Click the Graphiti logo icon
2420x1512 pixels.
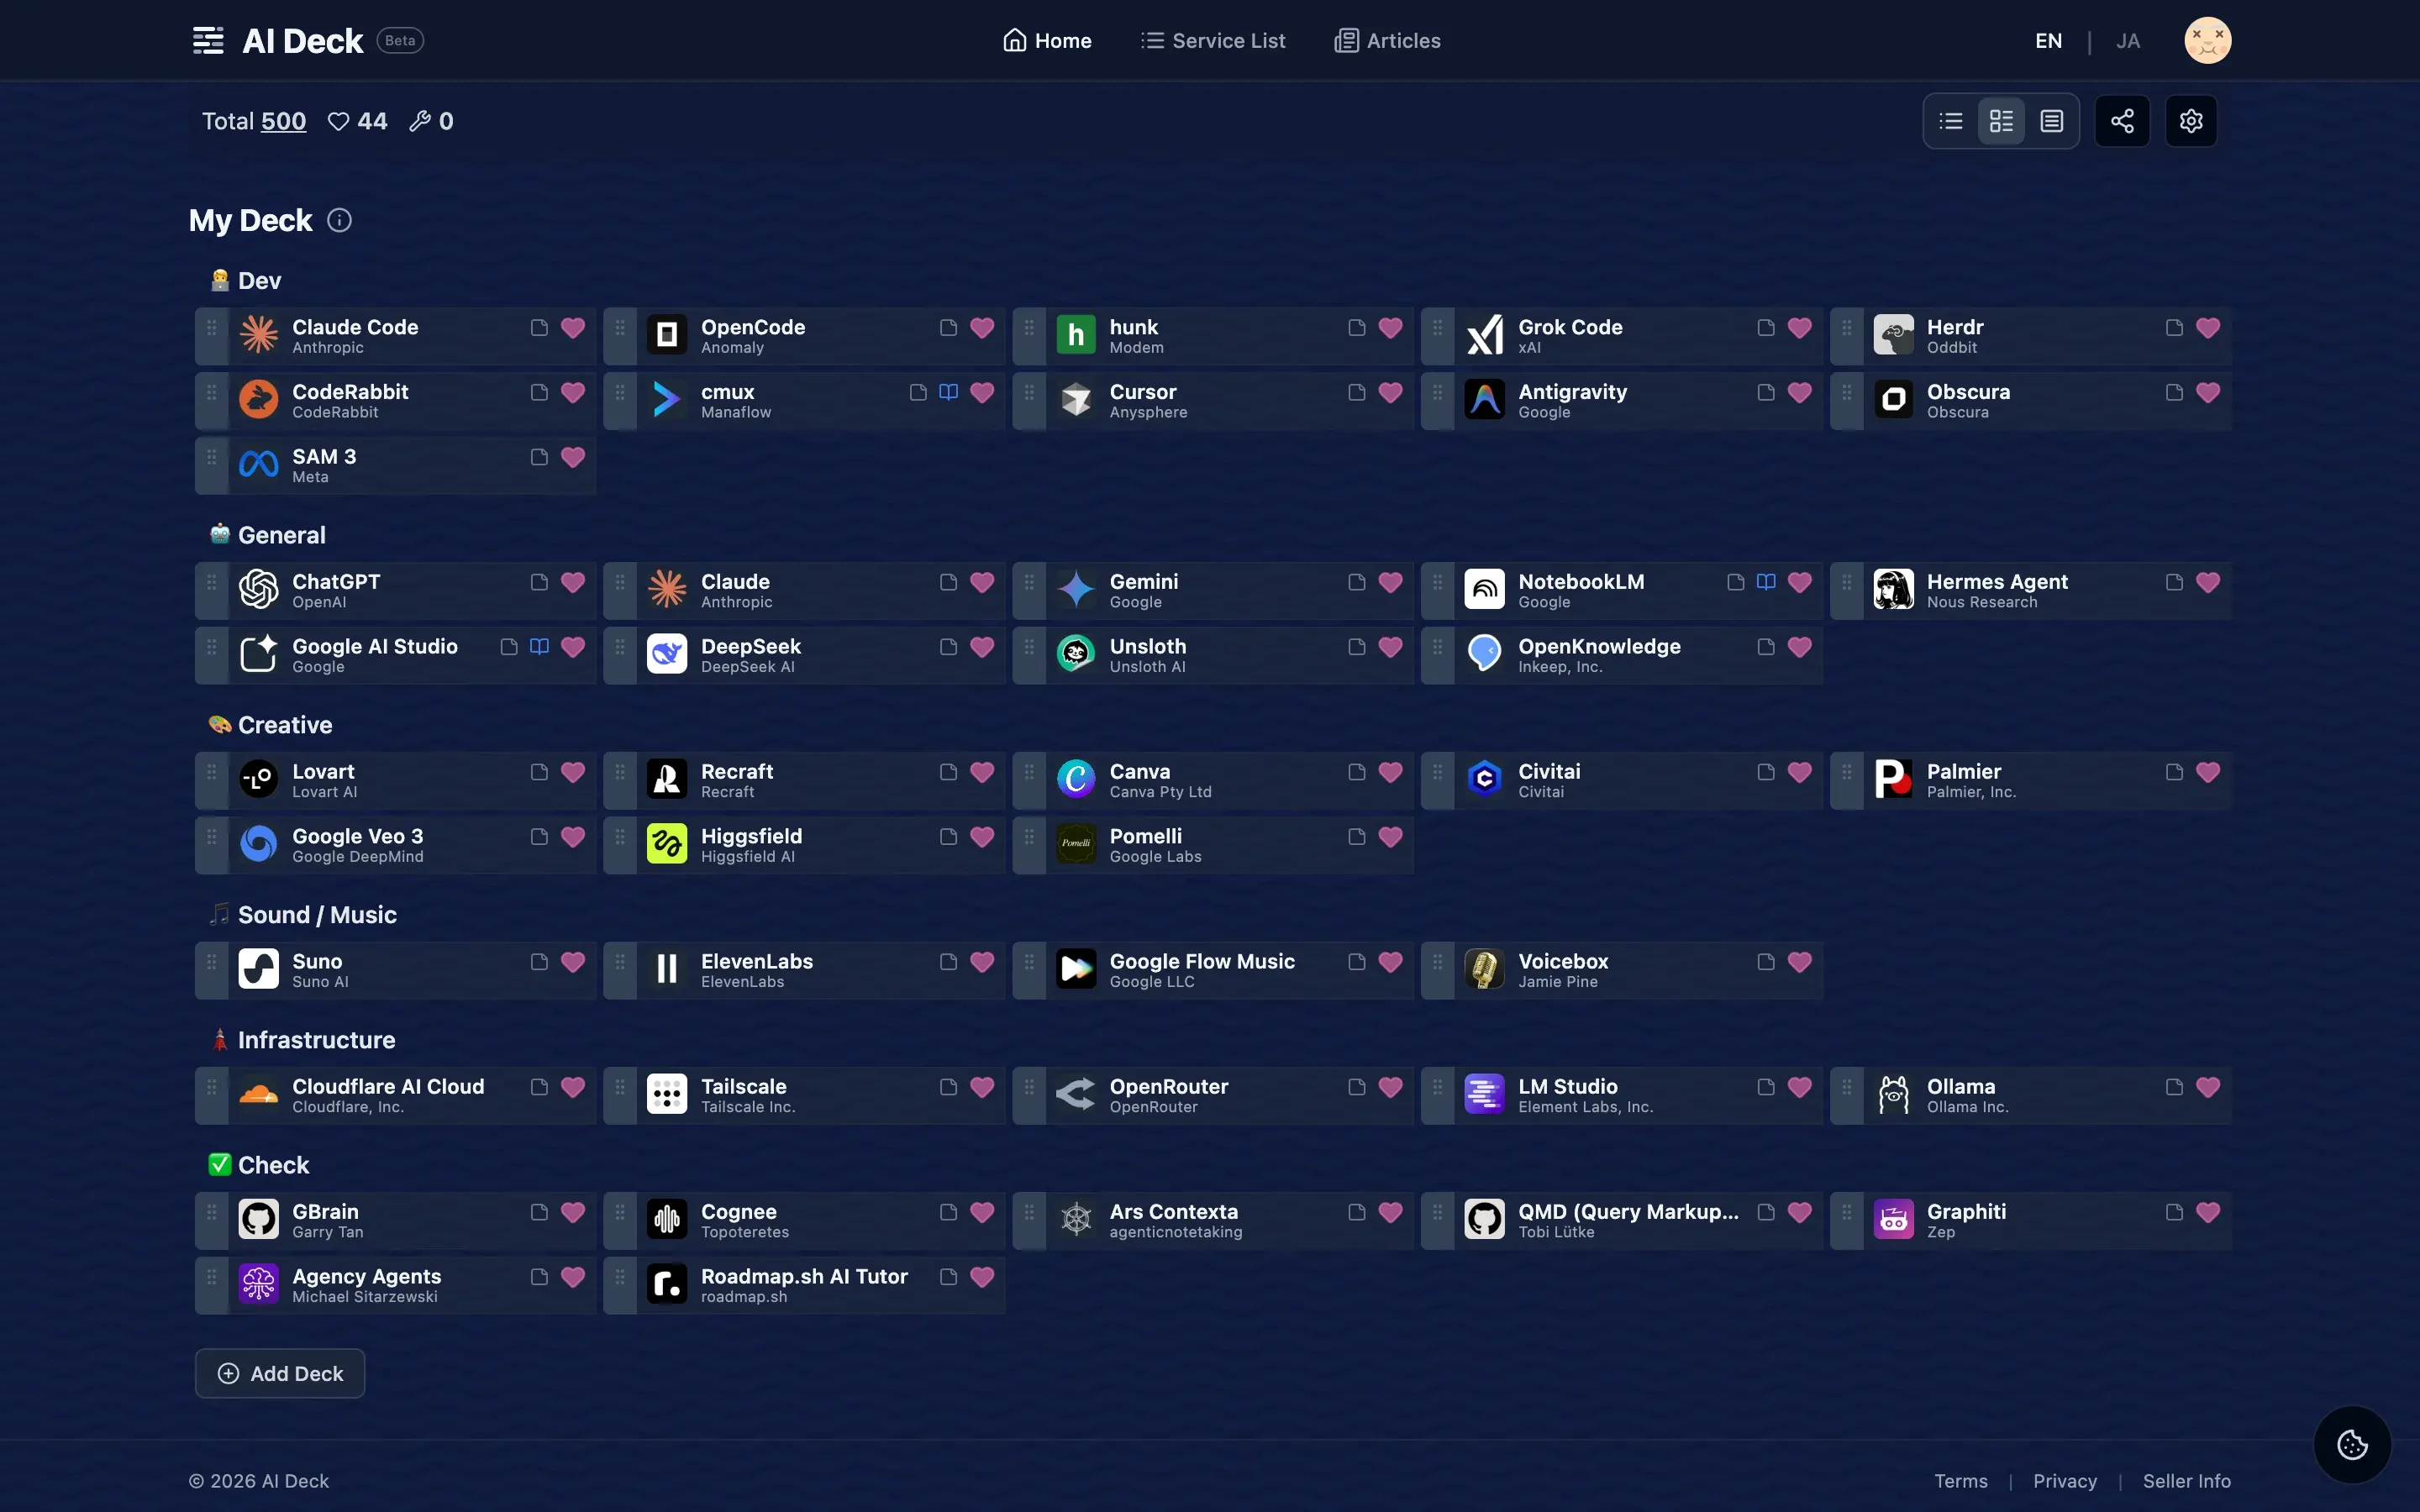click(x=1893, y=1219)
